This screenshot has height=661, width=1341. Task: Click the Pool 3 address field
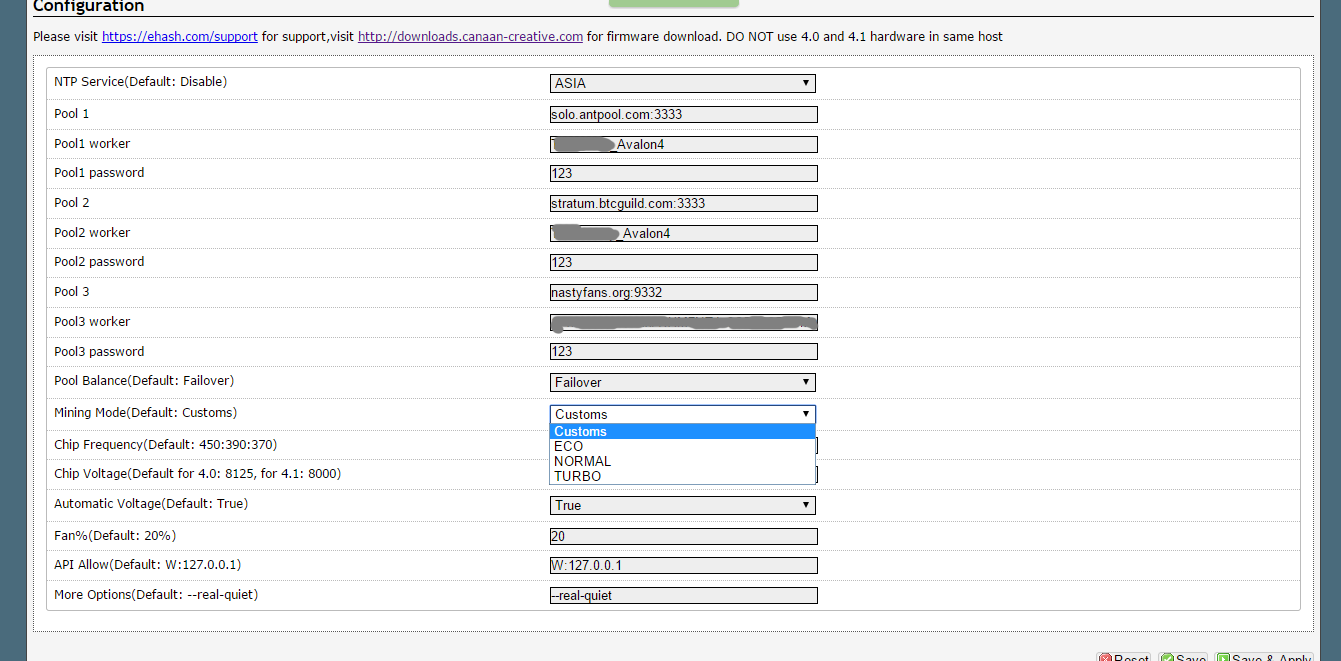click(683, 292)
